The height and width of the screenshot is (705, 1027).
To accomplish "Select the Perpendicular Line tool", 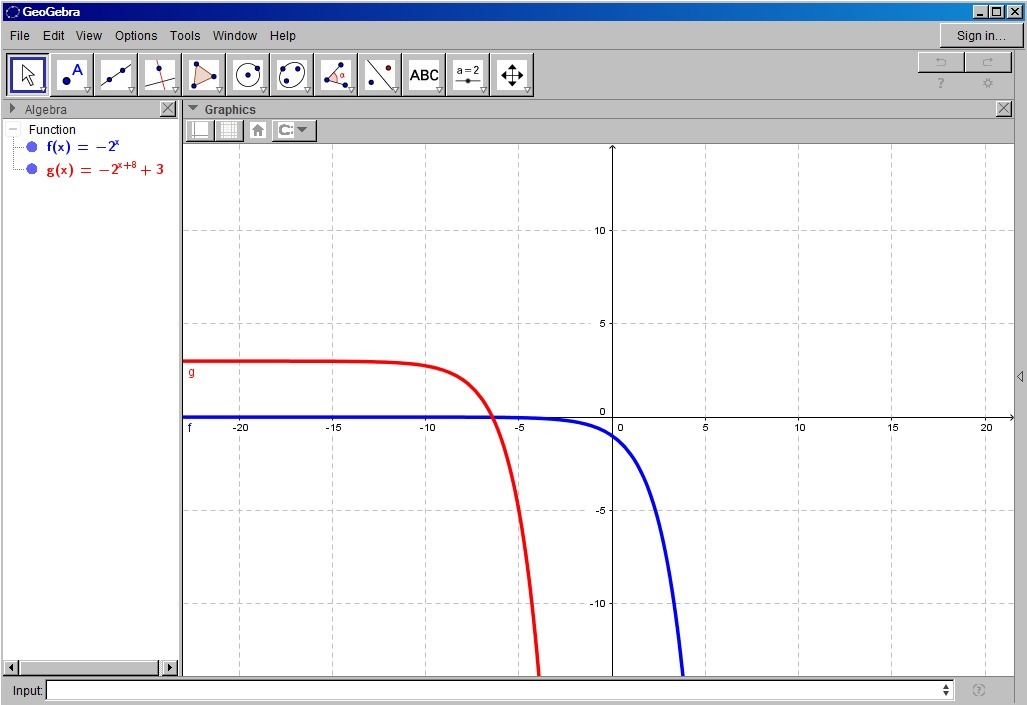I will [x=160, y=75].
